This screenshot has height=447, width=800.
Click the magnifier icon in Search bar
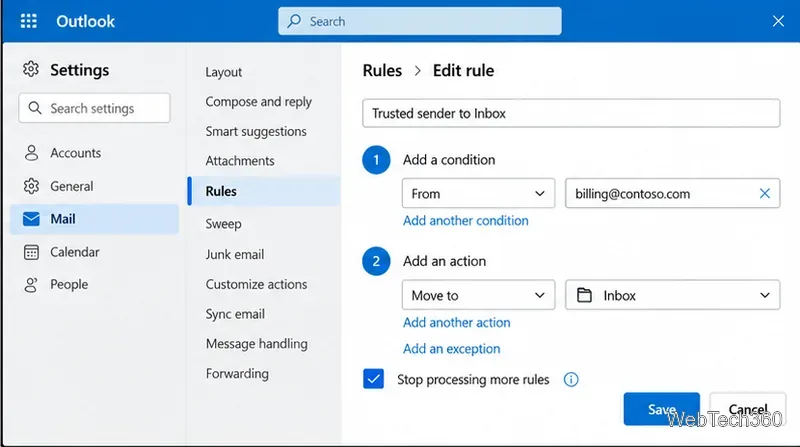point(294,21)
